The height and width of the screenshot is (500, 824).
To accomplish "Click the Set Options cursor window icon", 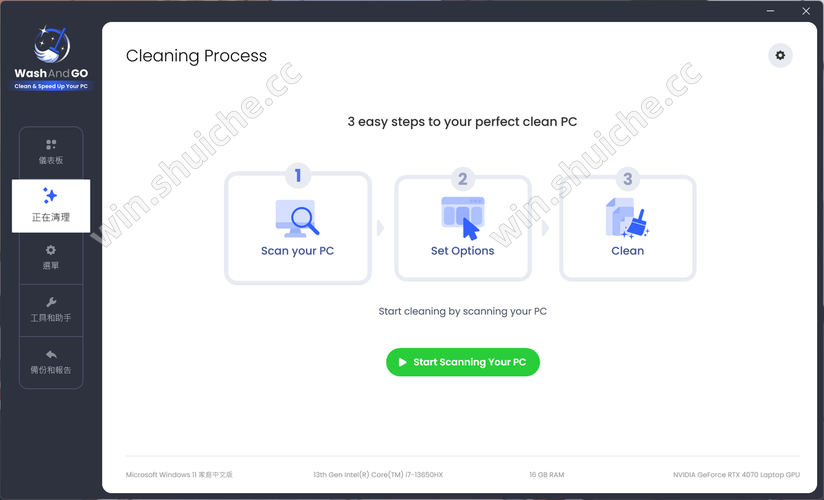I will click(462, 218).
